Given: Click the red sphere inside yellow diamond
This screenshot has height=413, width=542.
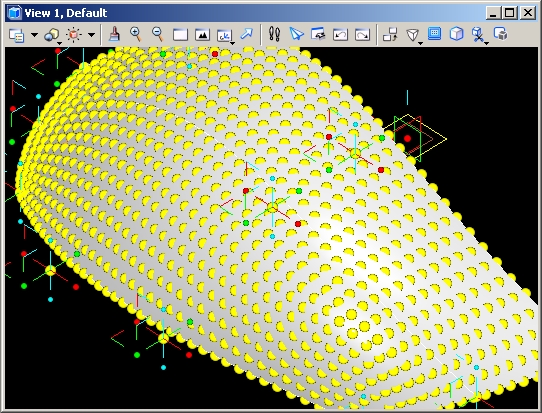Looking at the screenshot, I should [x=408, y=139].
